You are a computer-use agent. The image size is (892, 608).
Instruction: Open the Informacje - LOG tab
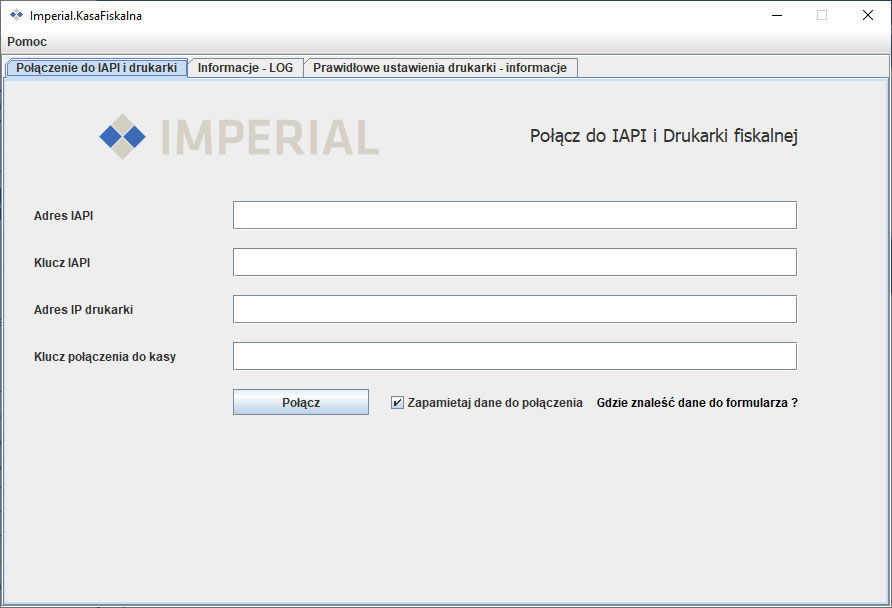tap(245, 68)
